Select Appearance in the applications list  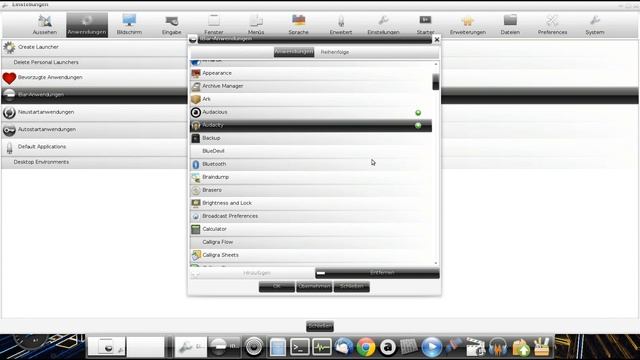[311, 73]
